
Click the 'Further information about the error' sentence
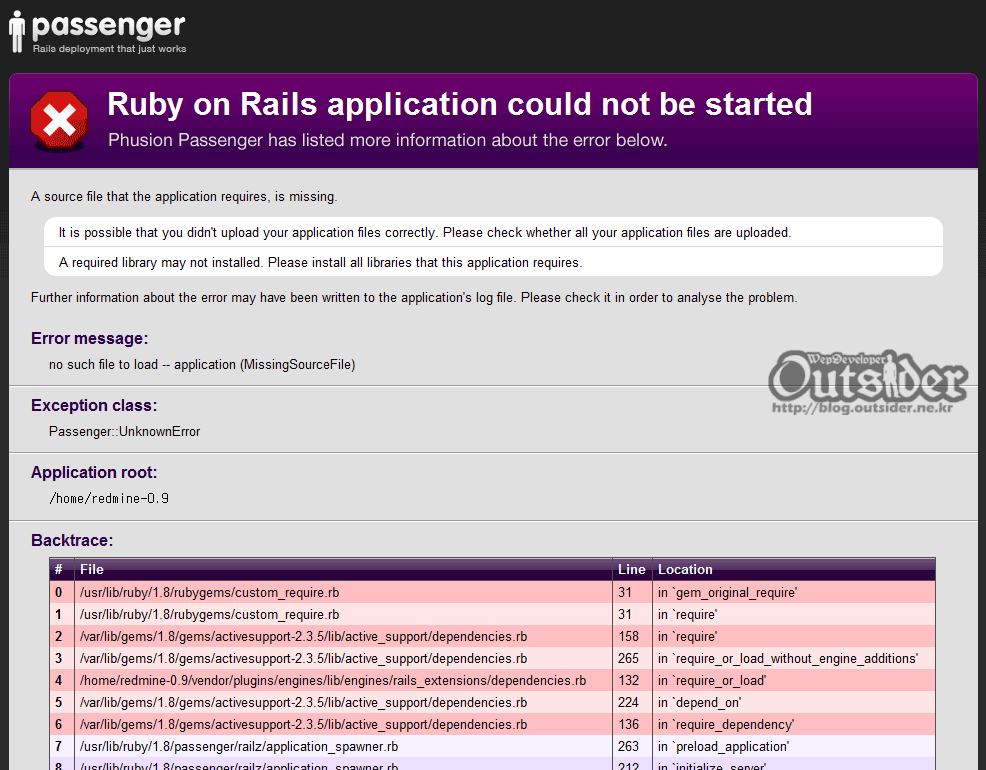tap(414, 297)
